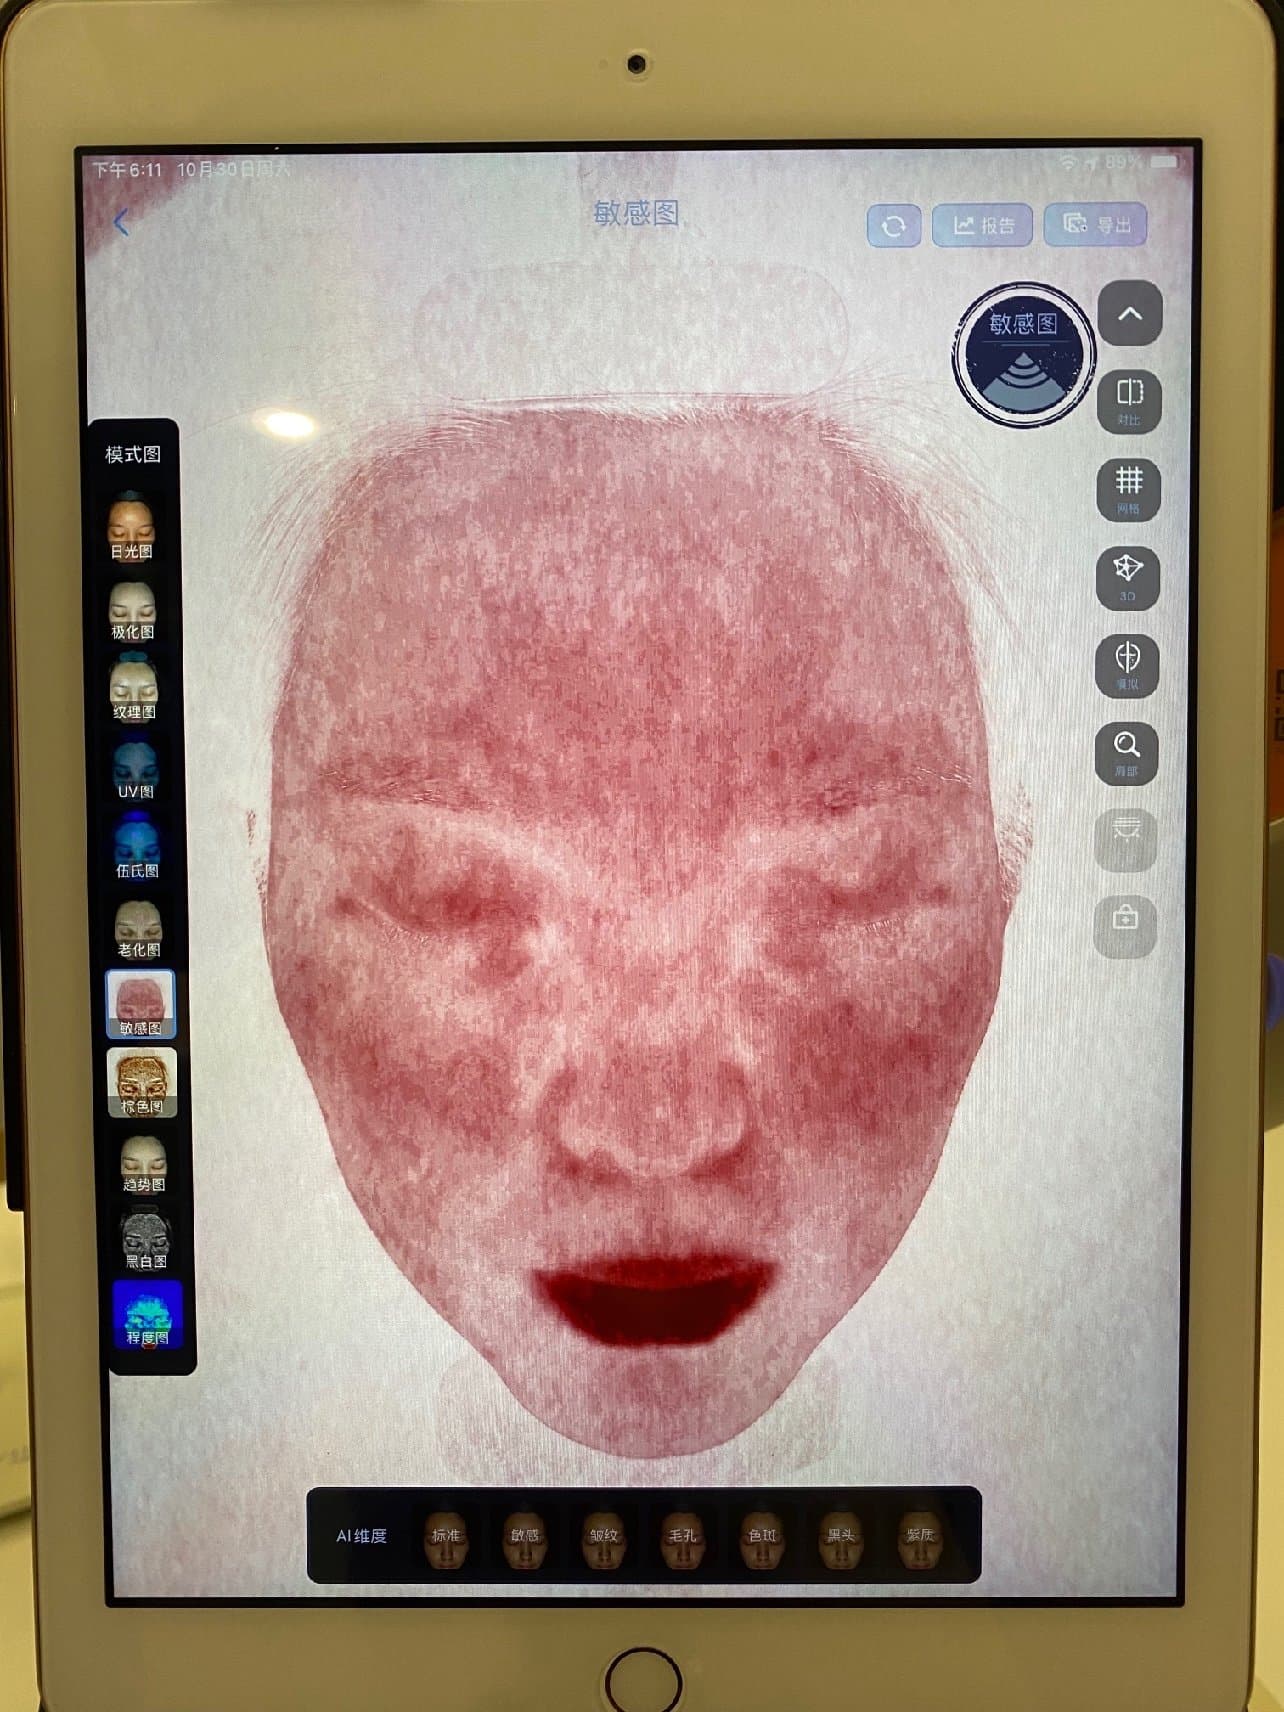
Task: Choose the 色斑 spots AI dimension
Action: (762, 1534)
